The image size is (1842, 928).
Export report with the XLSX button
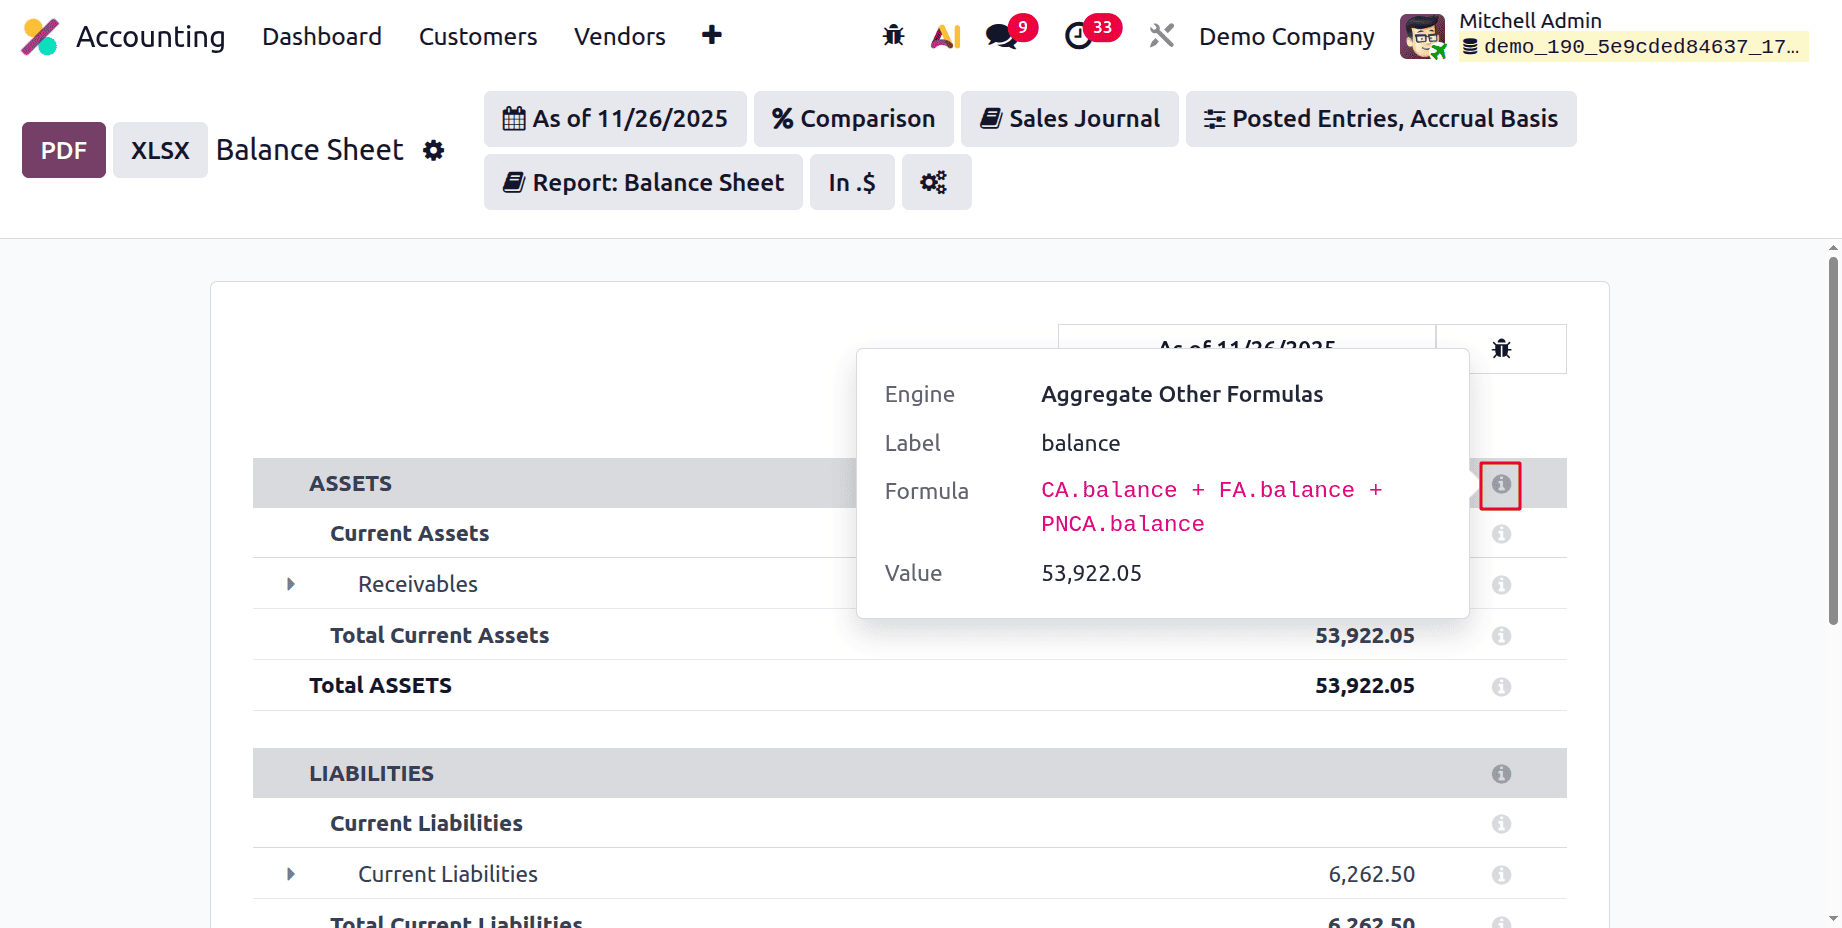click(160, 150)
